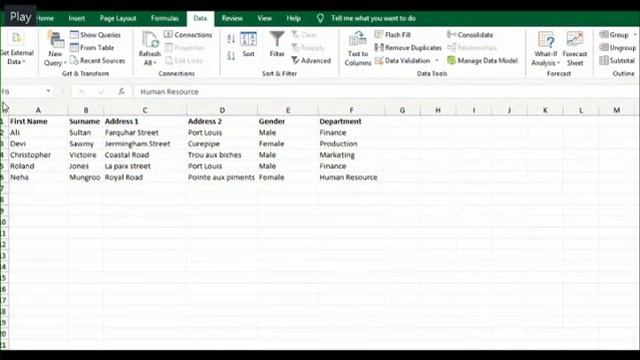The width and height of the screenshot is (640, 360).
Task: Sort Z to A descending
Action: (231, 56)
